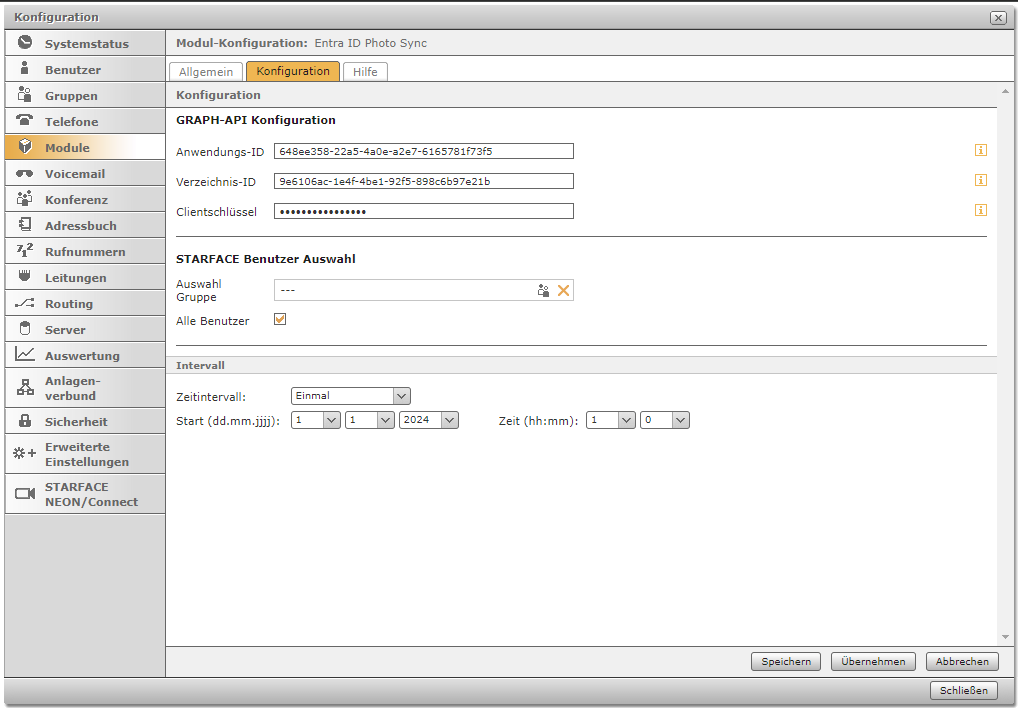
Task: Focus the Anwendungs-ID input field
Action: (424, 151)
